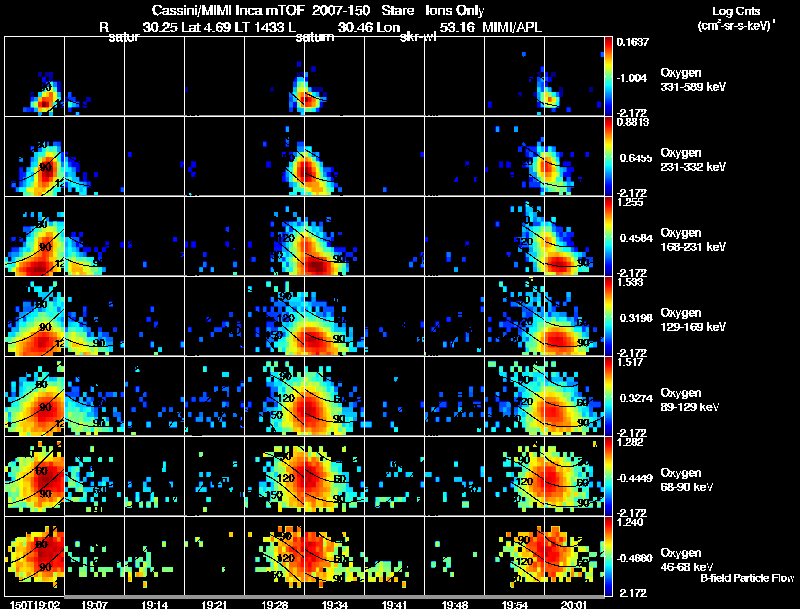Click the '1.282' colorbar maximum value

[x=630, y=442]
